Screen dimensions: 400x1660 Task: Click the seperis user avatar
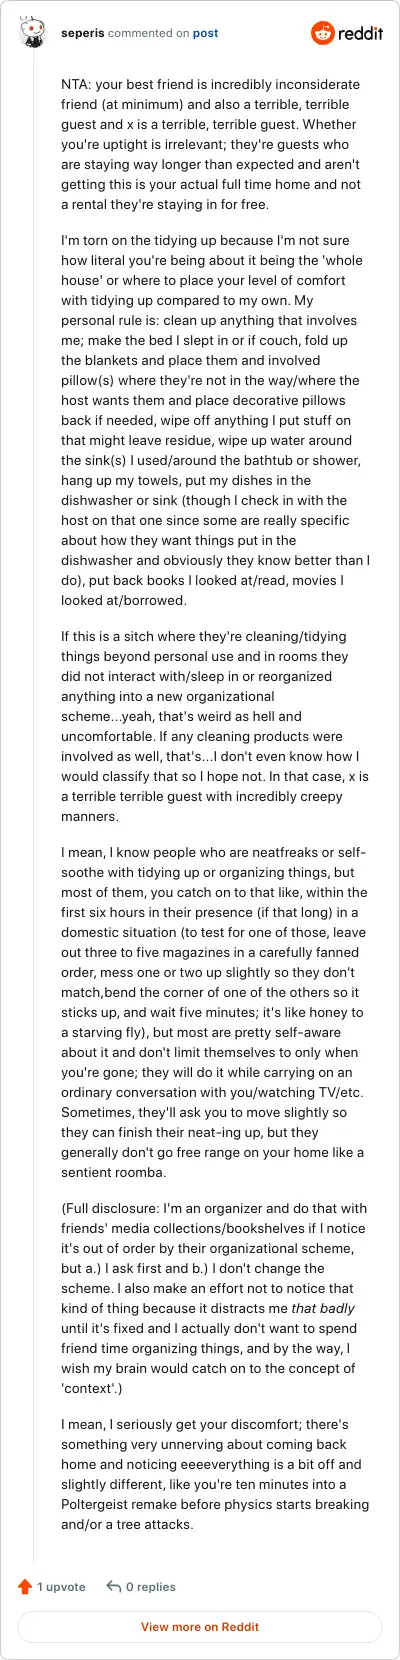33,33
